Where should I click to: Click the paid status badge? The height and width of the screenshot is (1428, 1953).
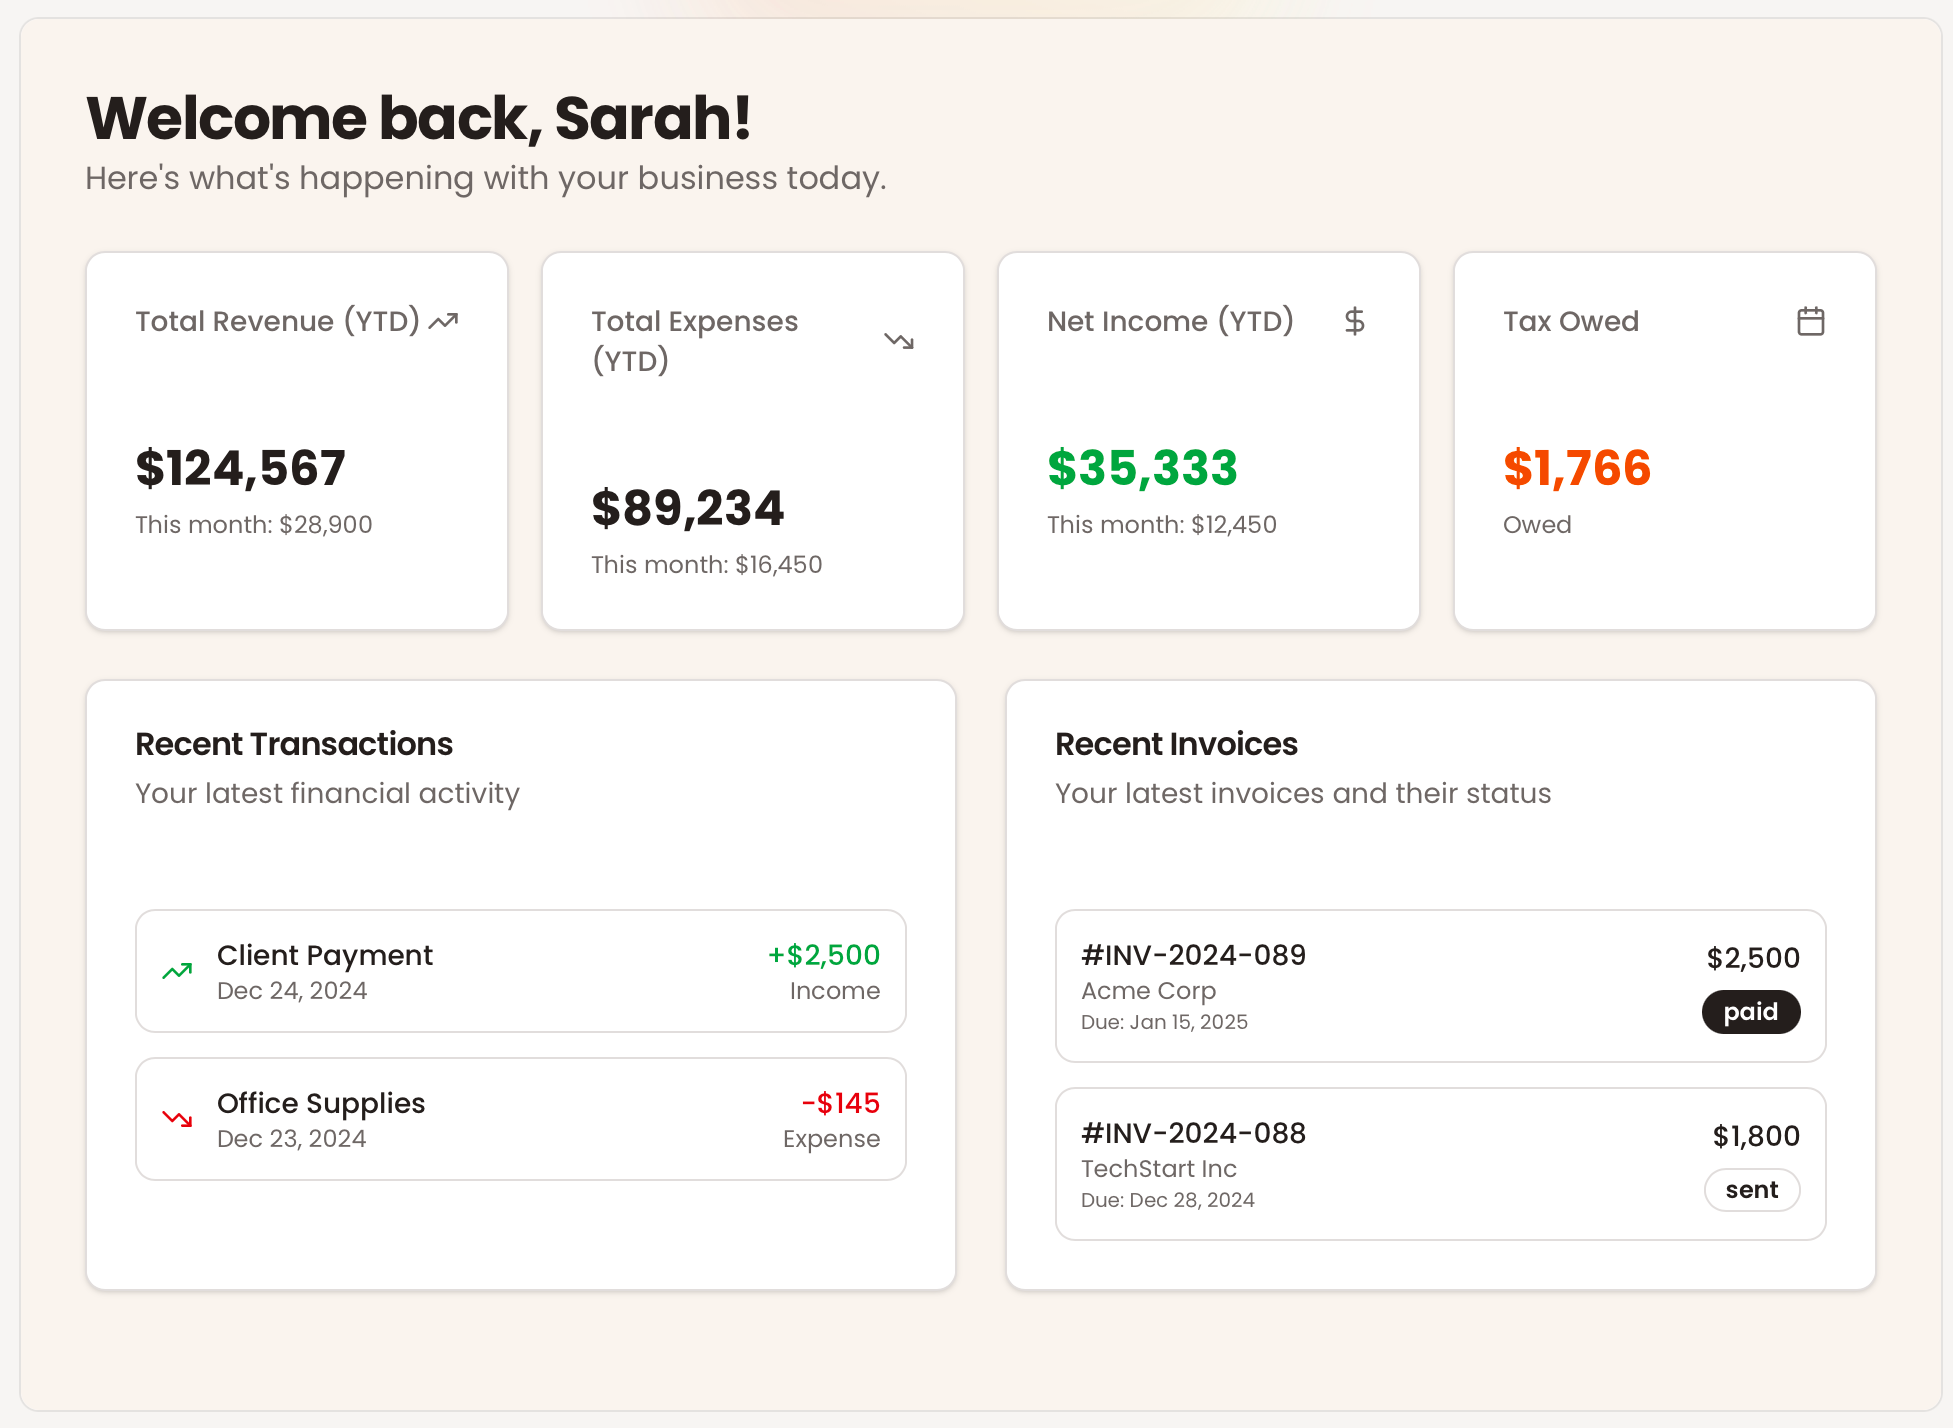pyautogui.click(x=1750, y=1012)
